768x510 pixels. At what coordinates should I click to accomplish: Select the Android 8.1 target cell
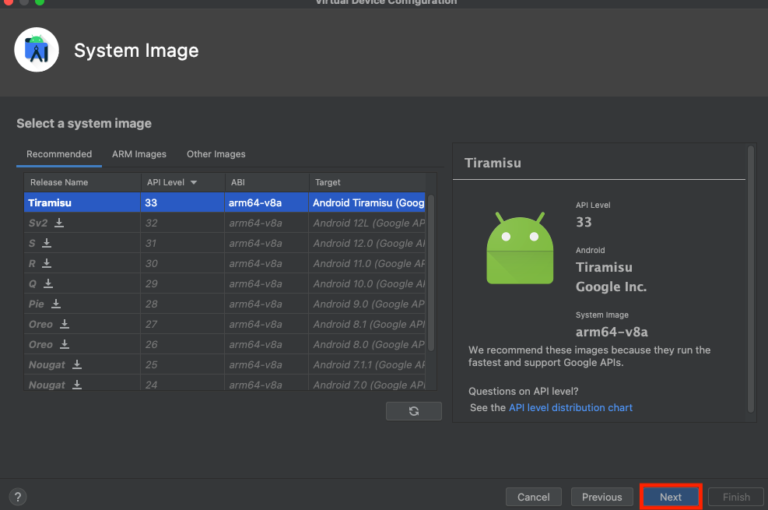pos(367,324)
